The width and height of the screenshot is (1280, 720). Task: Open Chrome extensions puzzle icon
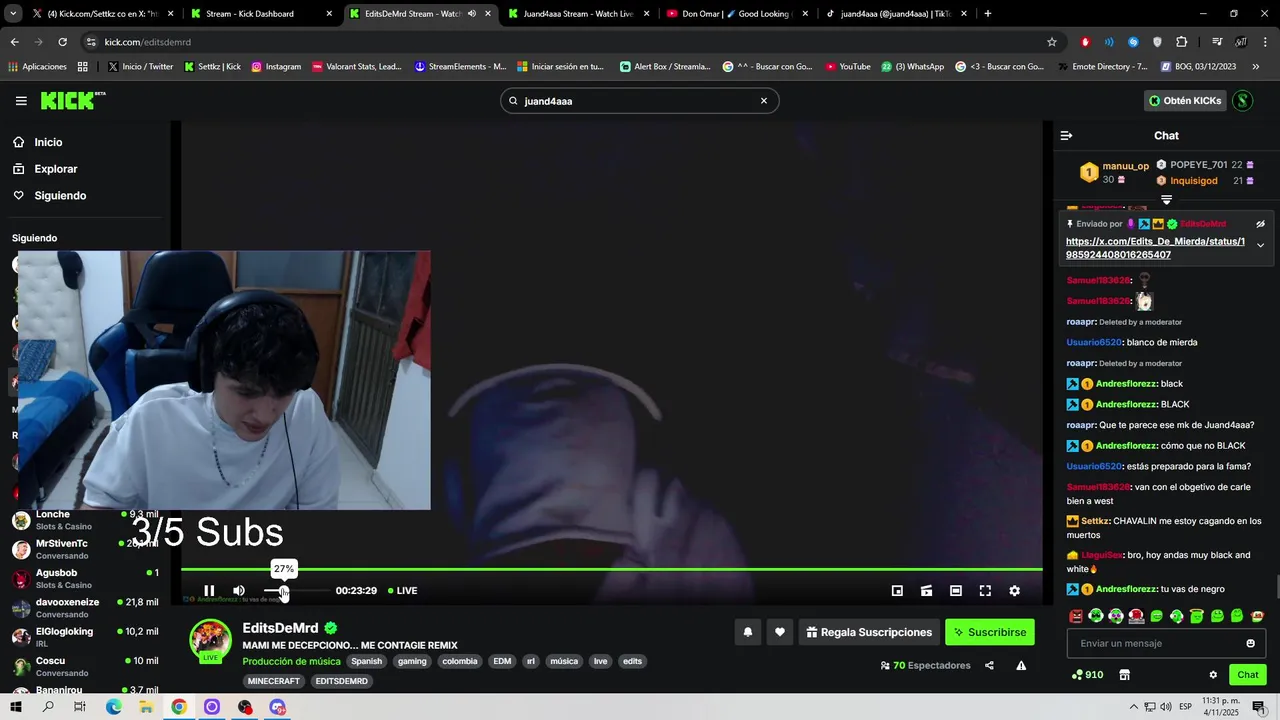tap(1181, 42)
